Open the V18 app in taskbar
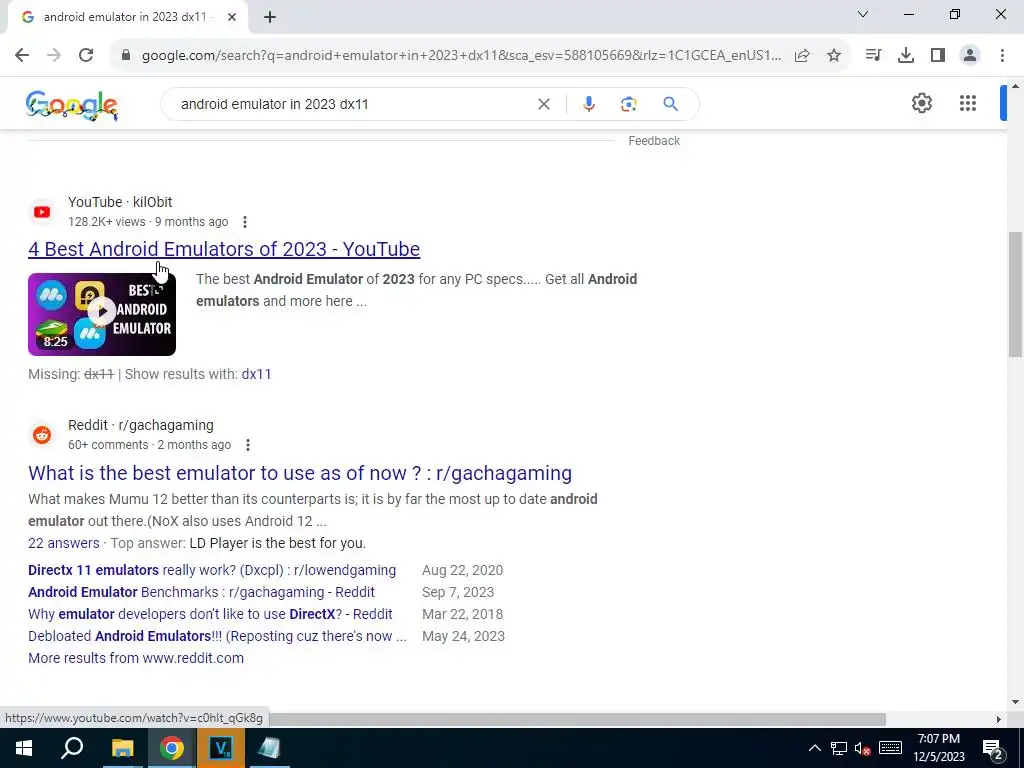 point(221,748)
